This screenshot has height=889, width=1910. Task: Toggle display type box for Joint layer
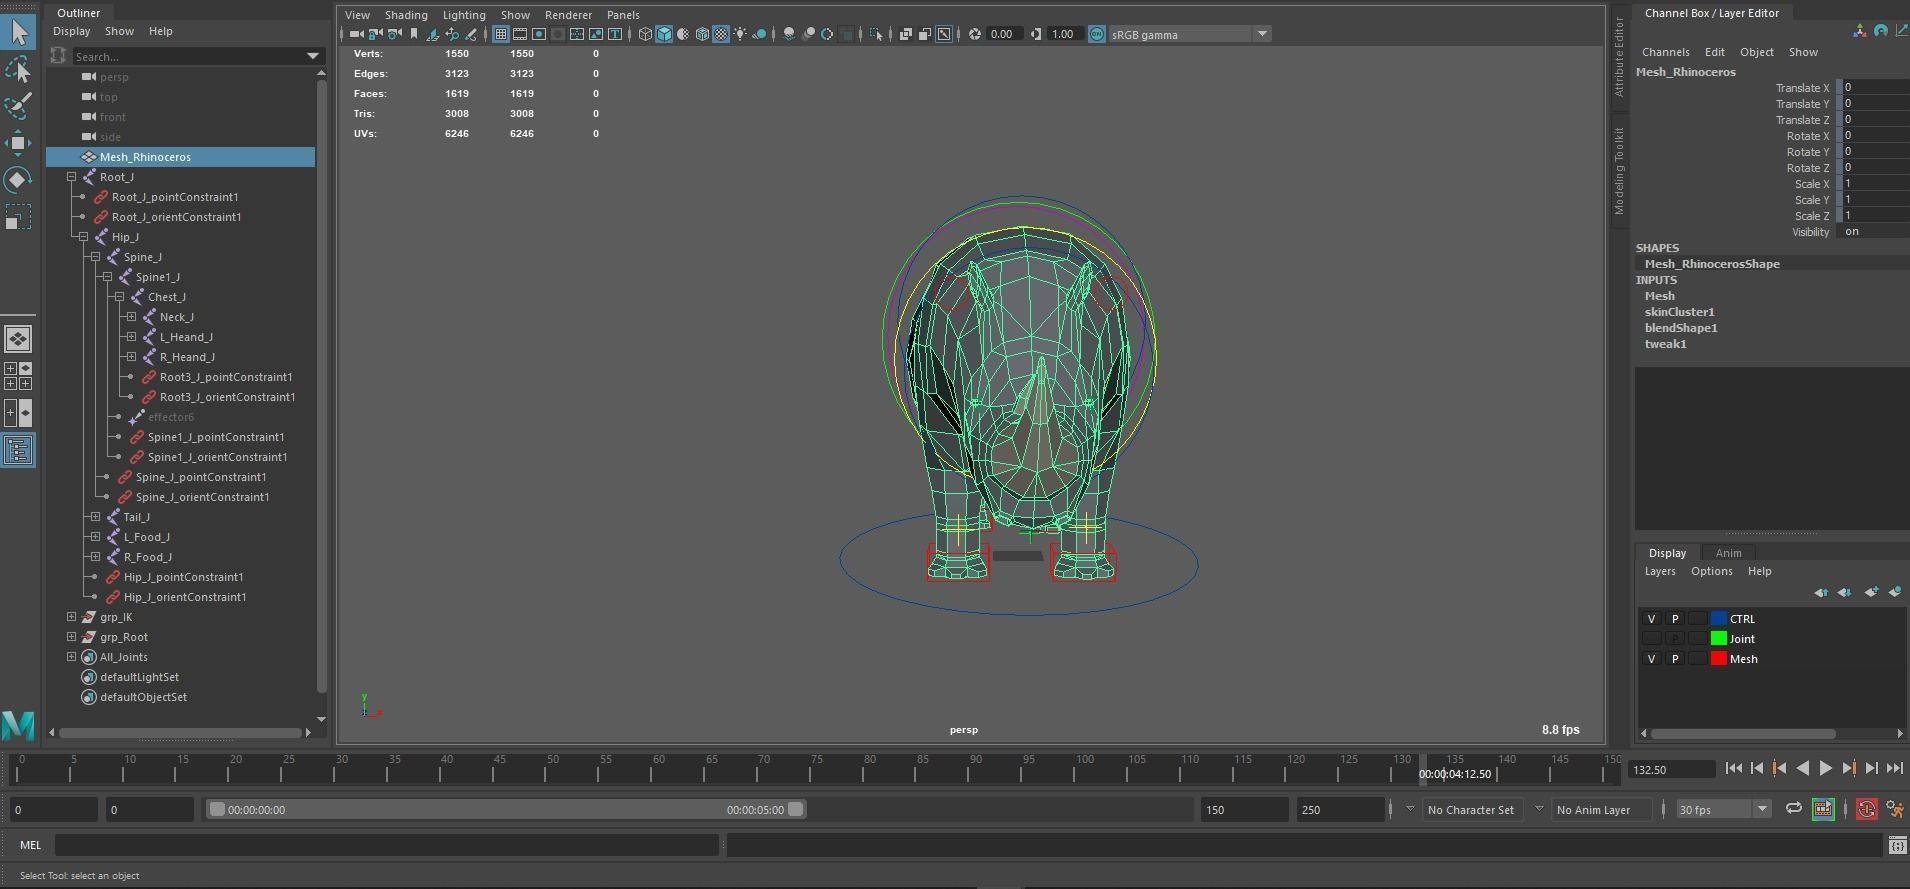[x=1697, y=639]
